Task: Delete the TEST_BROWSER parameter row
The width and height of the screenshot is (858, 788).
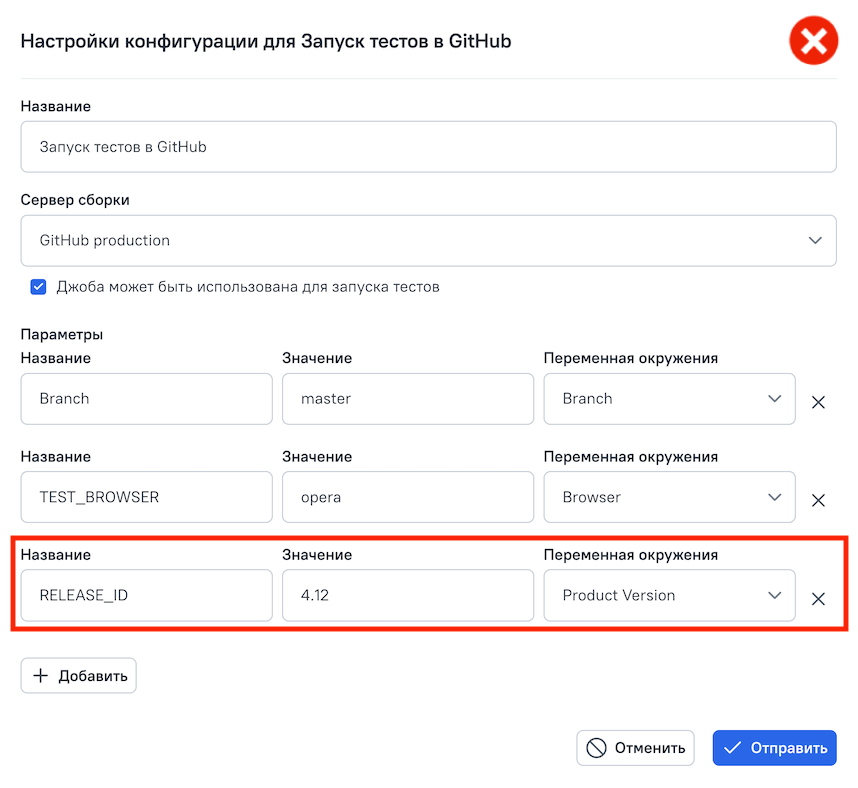Action: [x=817, y=500]
